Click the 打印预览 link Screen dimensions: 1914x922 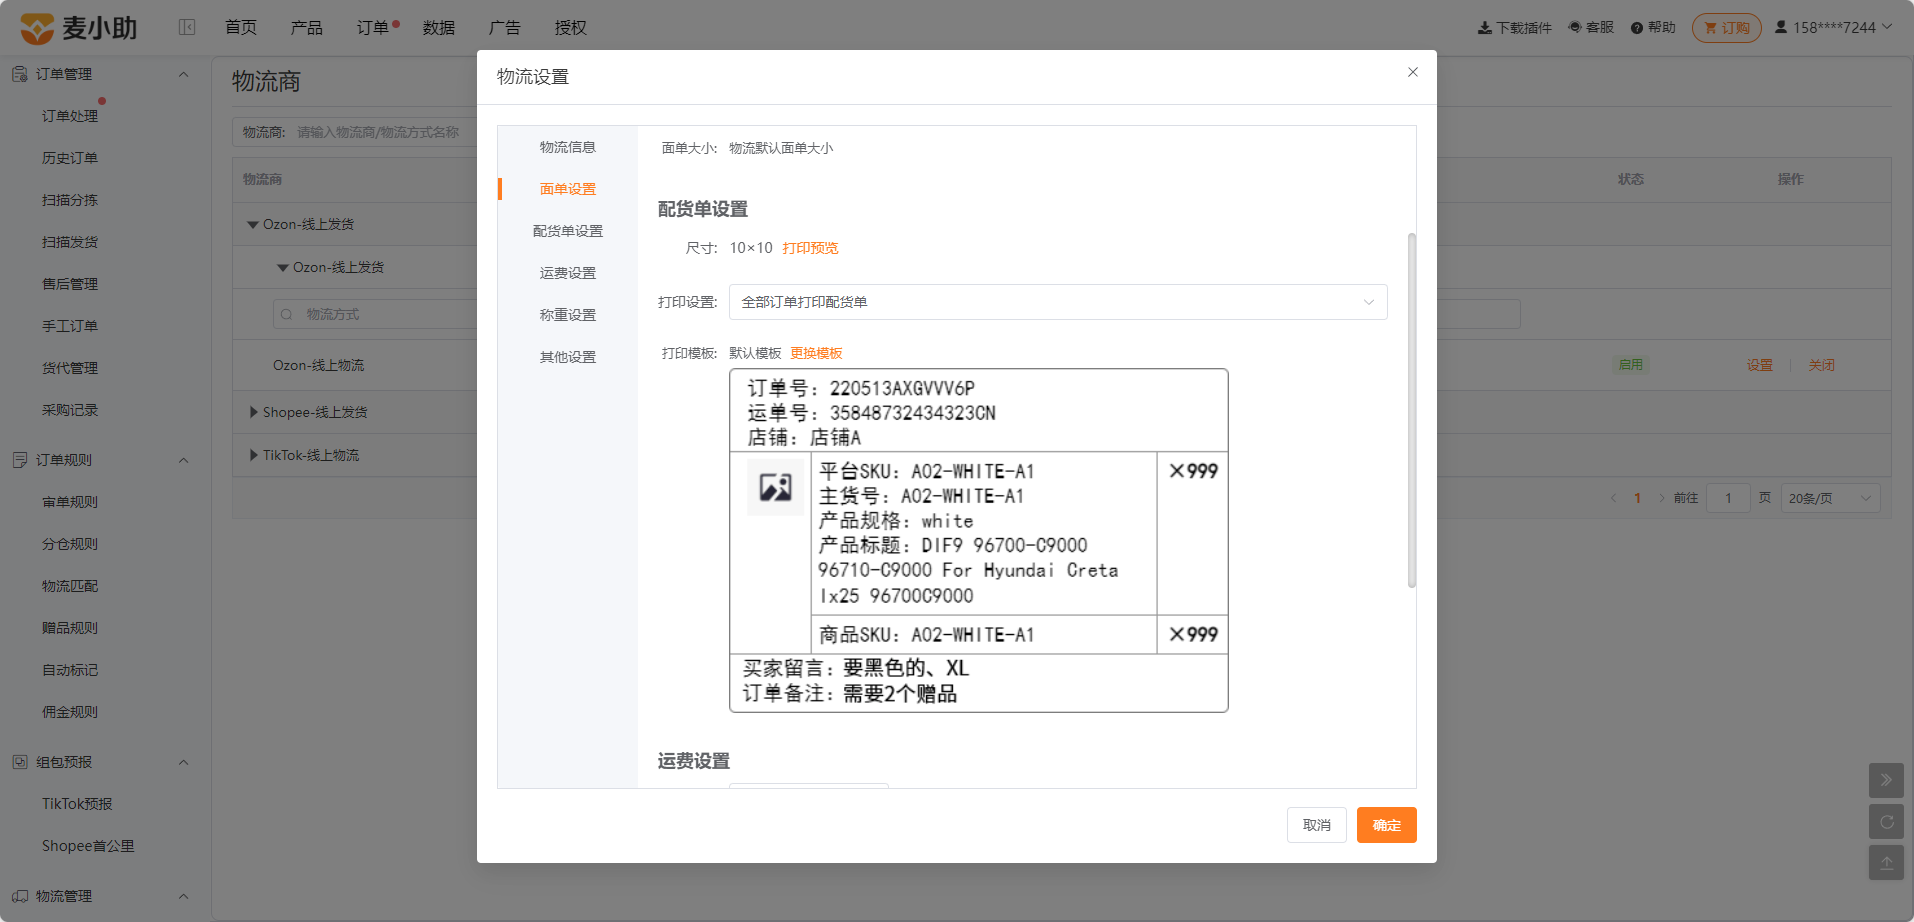(x=810, y=248)
